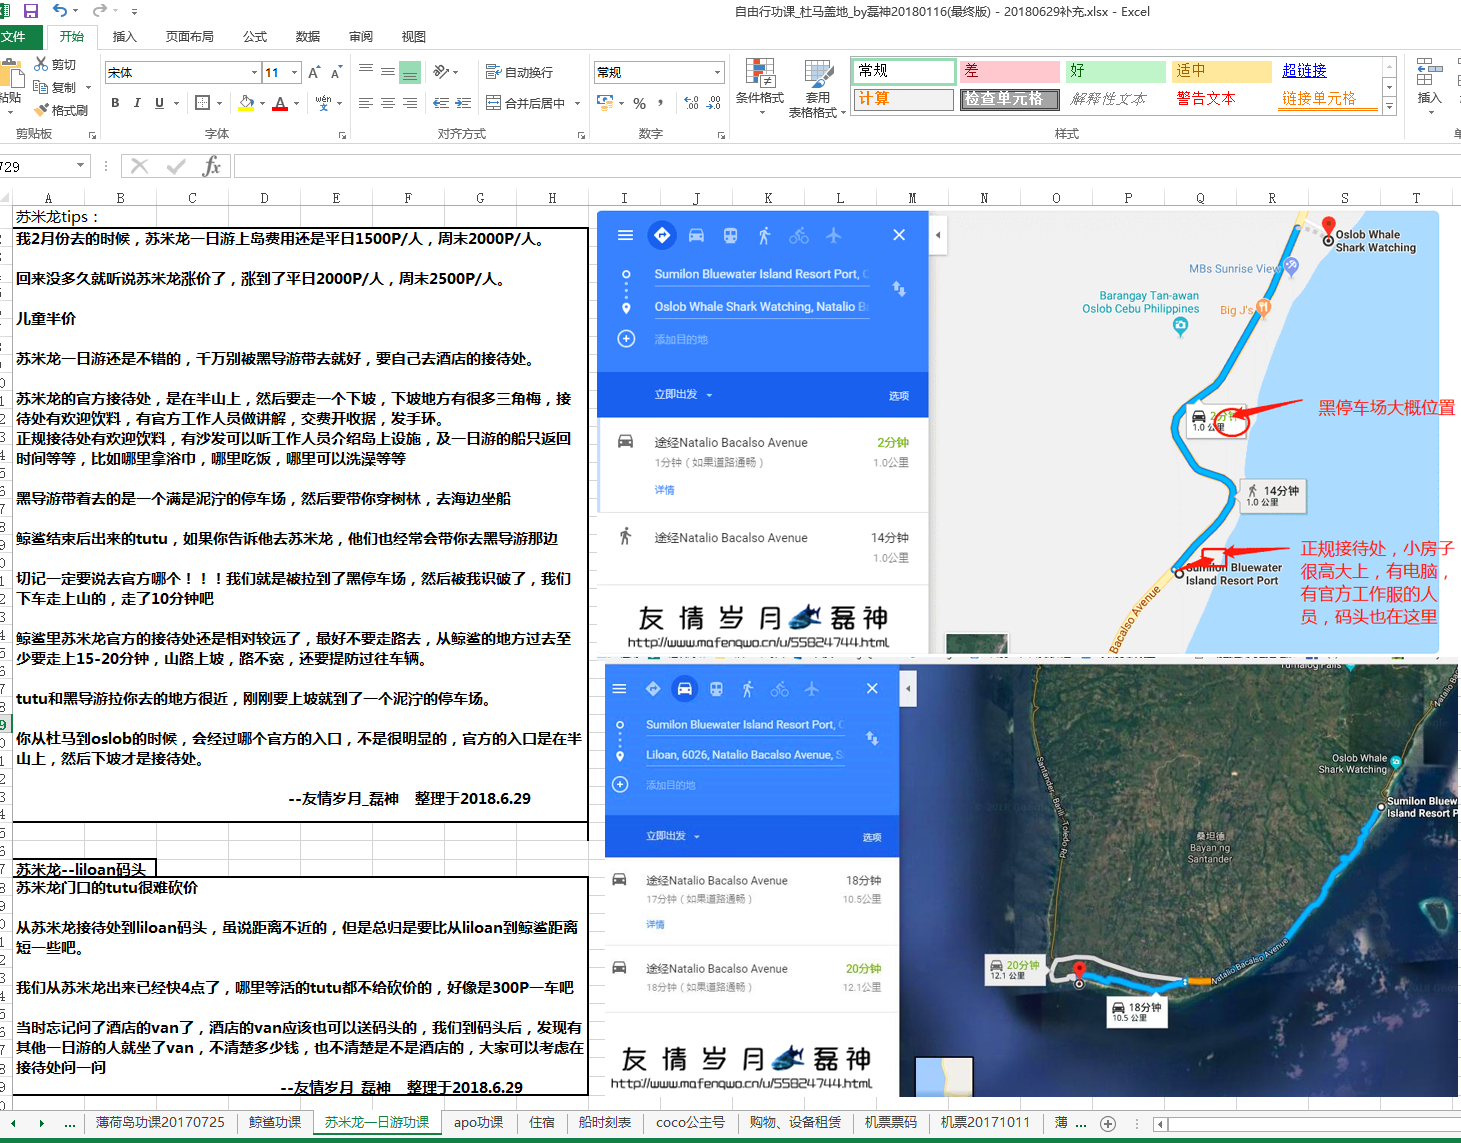Open the font size 11 dropdown
Image resolution: width=1461 pixels, height=1143 pixels.
295,73
